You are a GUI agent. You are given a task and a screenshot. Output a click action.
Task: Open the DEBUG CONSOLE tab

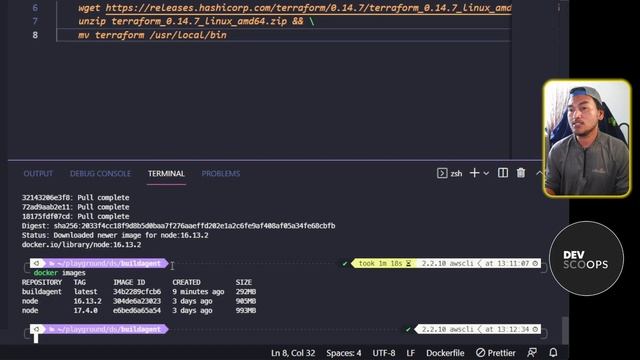(100, 173)
